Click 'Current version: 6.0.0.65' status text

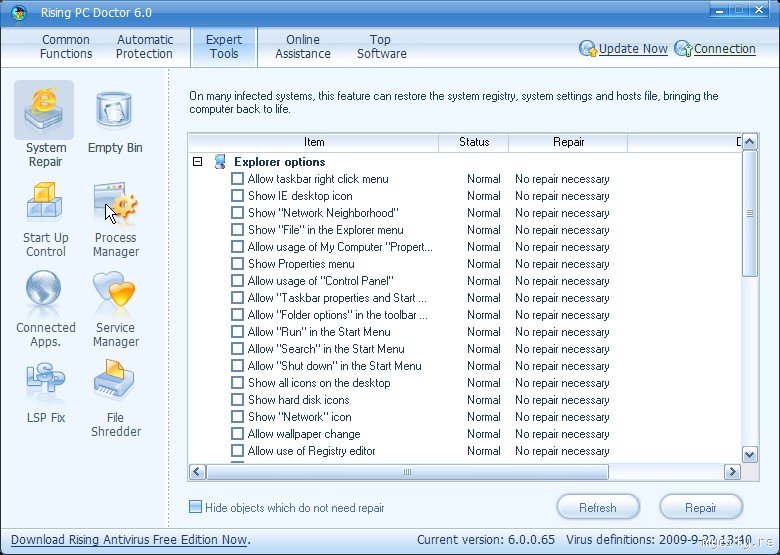click(486, 540)
